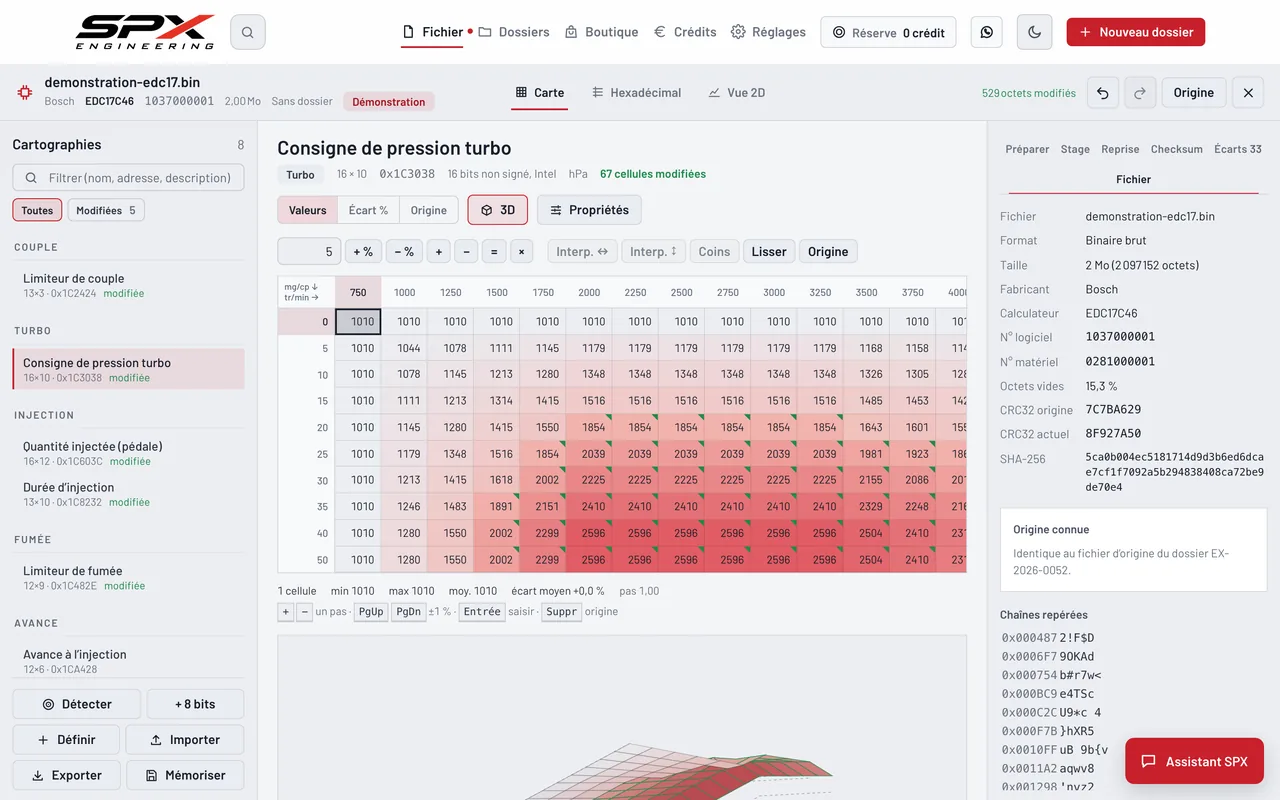Image resolution: width=1280 pixels, height=800 pixels.
Task: Filter list to Modifiées 5
Action: (x=106, y=210)
